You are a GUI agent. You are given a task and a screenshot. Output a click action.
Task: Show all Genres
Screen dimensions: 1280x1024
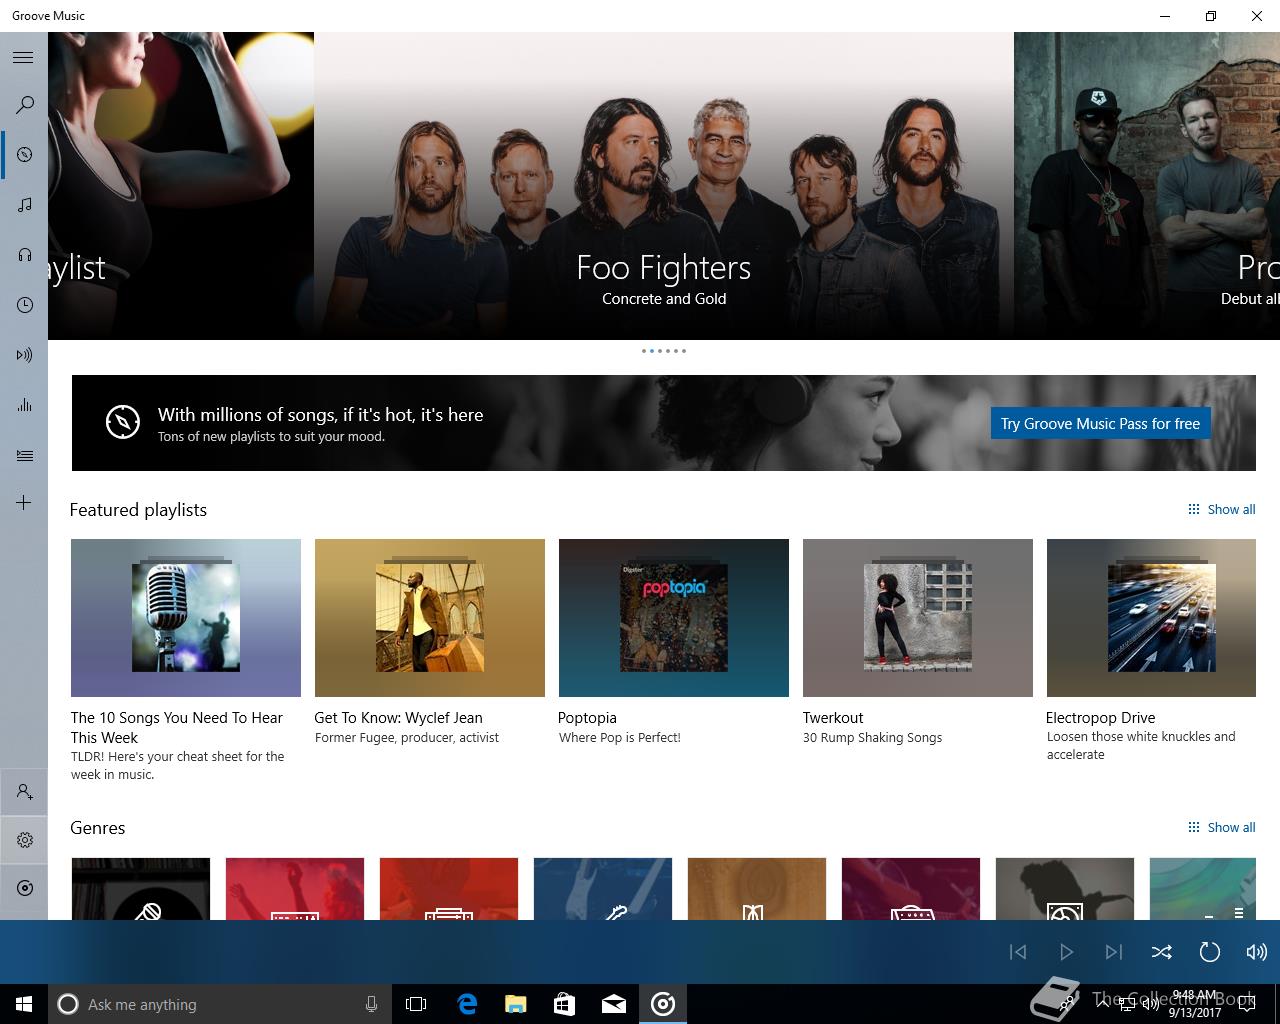pos(1221,827)
